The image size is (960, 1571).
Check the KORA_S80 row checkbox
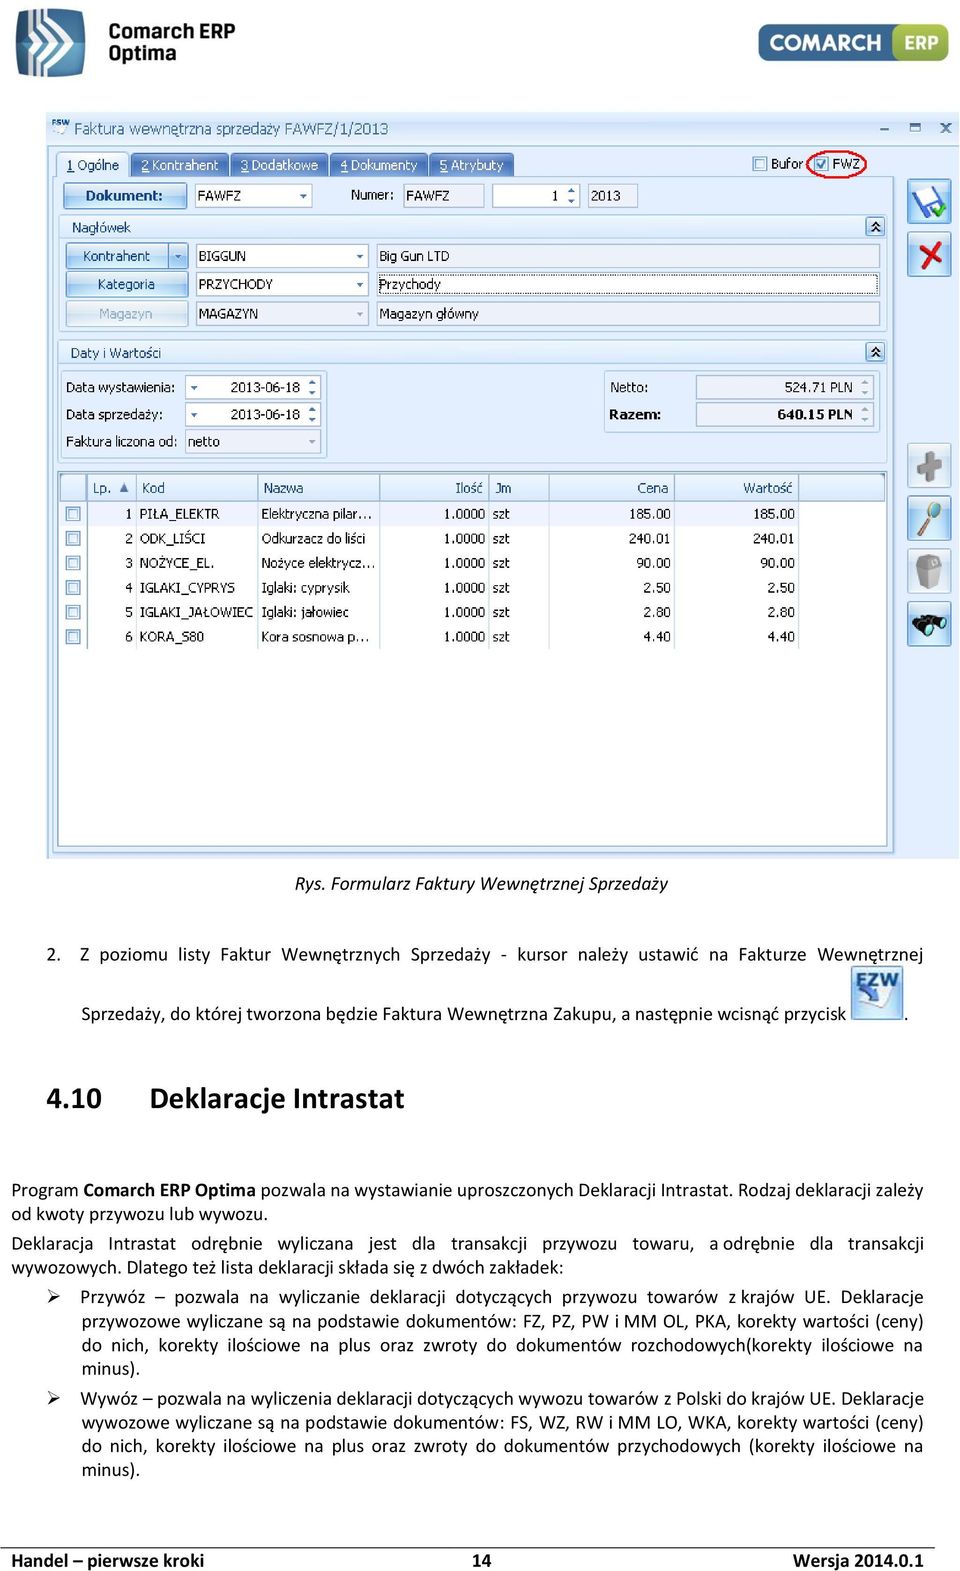[x=73, y=637]
